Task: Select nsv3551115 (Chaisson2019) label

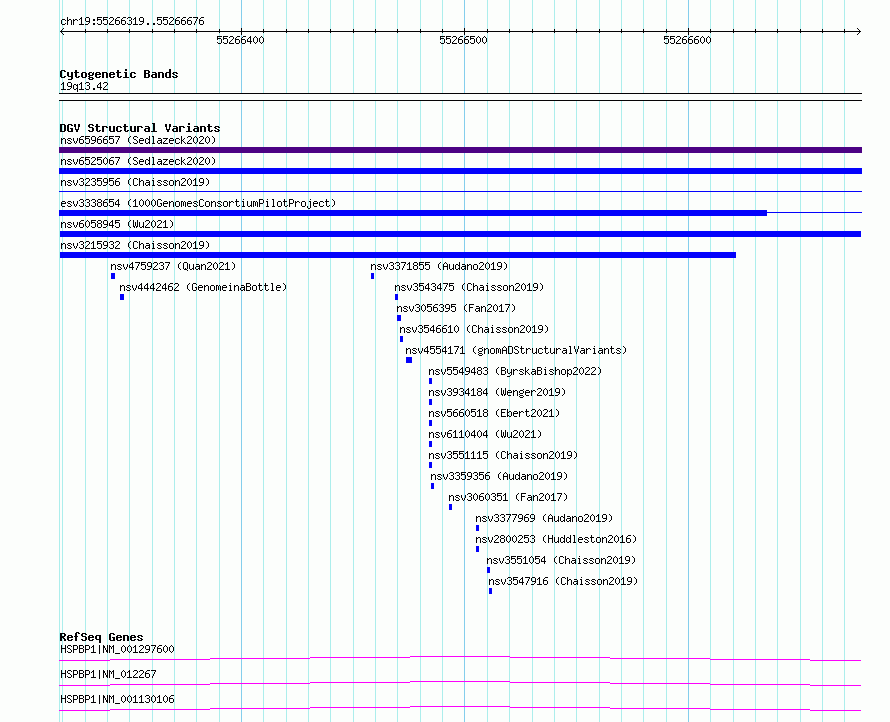Action: [x=503, y=455]
